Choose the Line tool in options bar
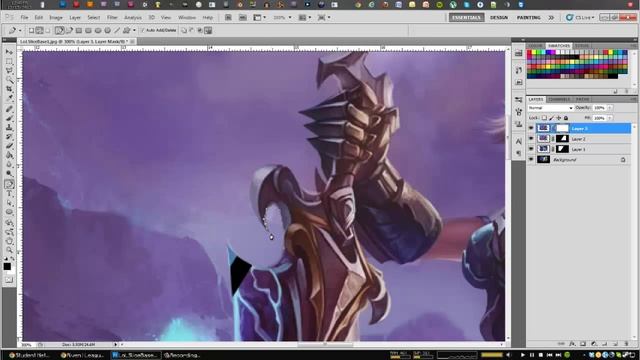 (x=117, y=31)
